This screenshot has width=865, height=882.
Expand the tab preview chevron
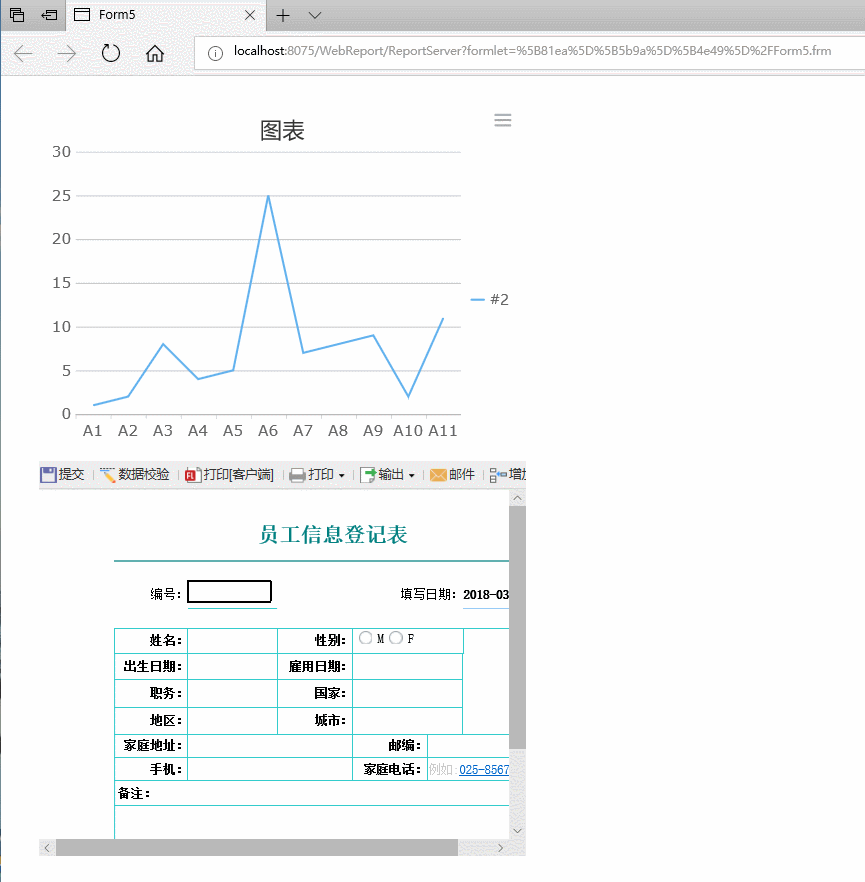click(x=315, y=15)
